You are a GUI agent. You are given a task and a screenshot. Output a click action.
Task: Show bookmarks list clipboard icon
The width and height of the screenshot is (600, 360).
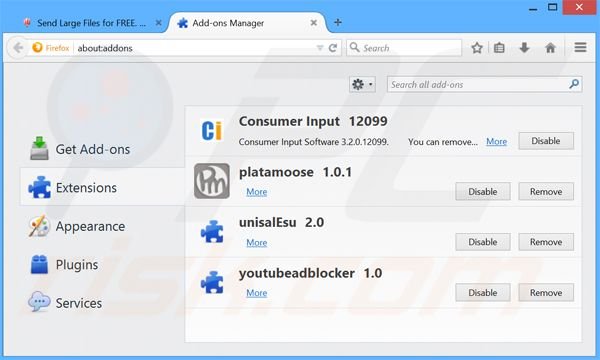499,48
